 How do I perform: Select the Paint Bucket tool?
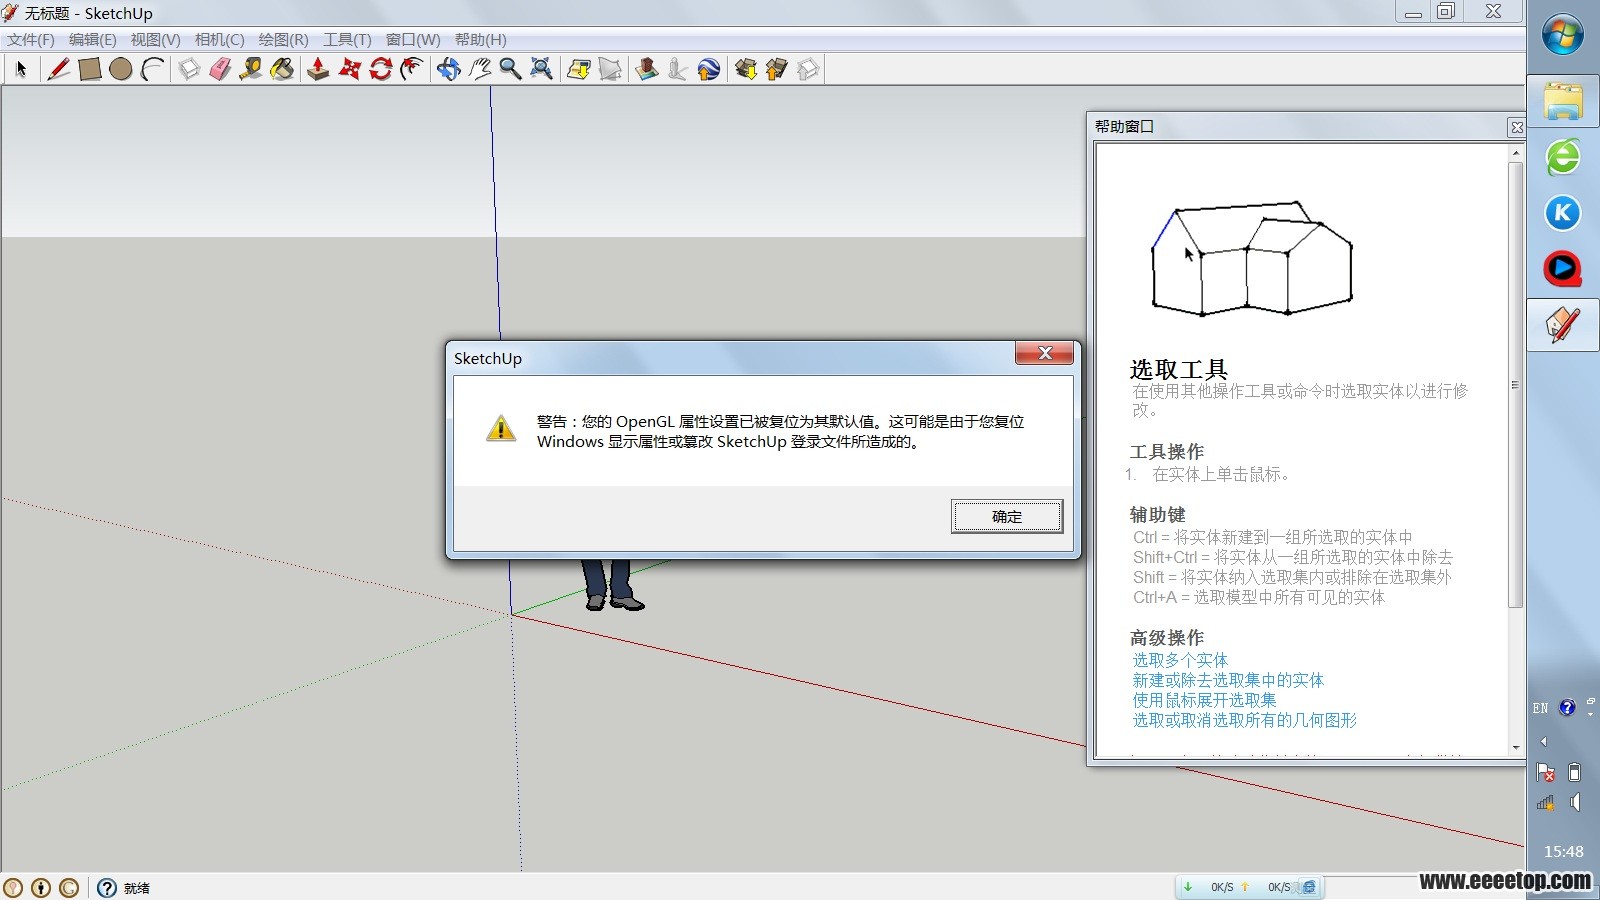click(282, 69)
